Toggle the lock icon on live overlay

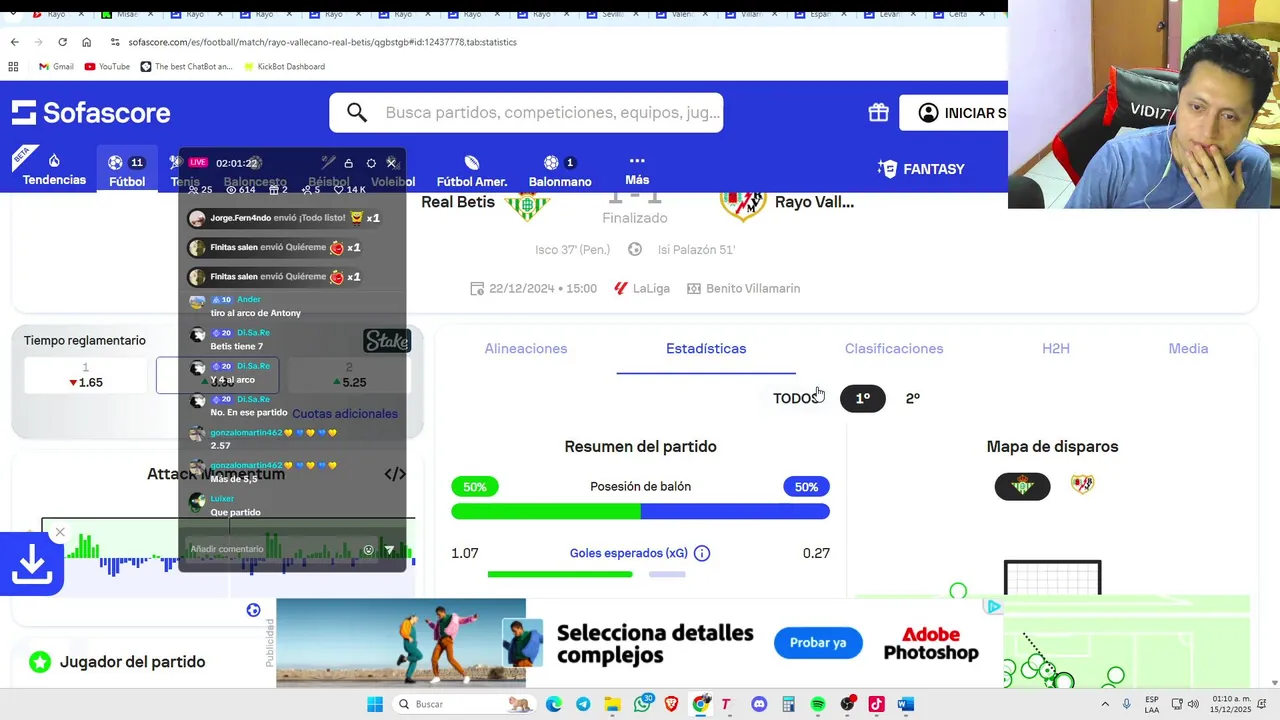coord(348,163)
